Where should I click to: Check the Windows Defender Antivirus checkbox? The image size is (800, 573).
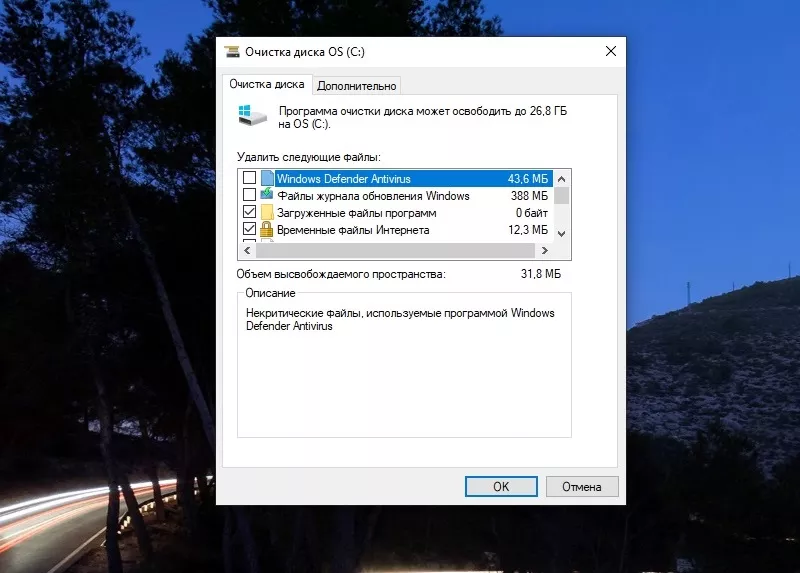pos(249,178)
